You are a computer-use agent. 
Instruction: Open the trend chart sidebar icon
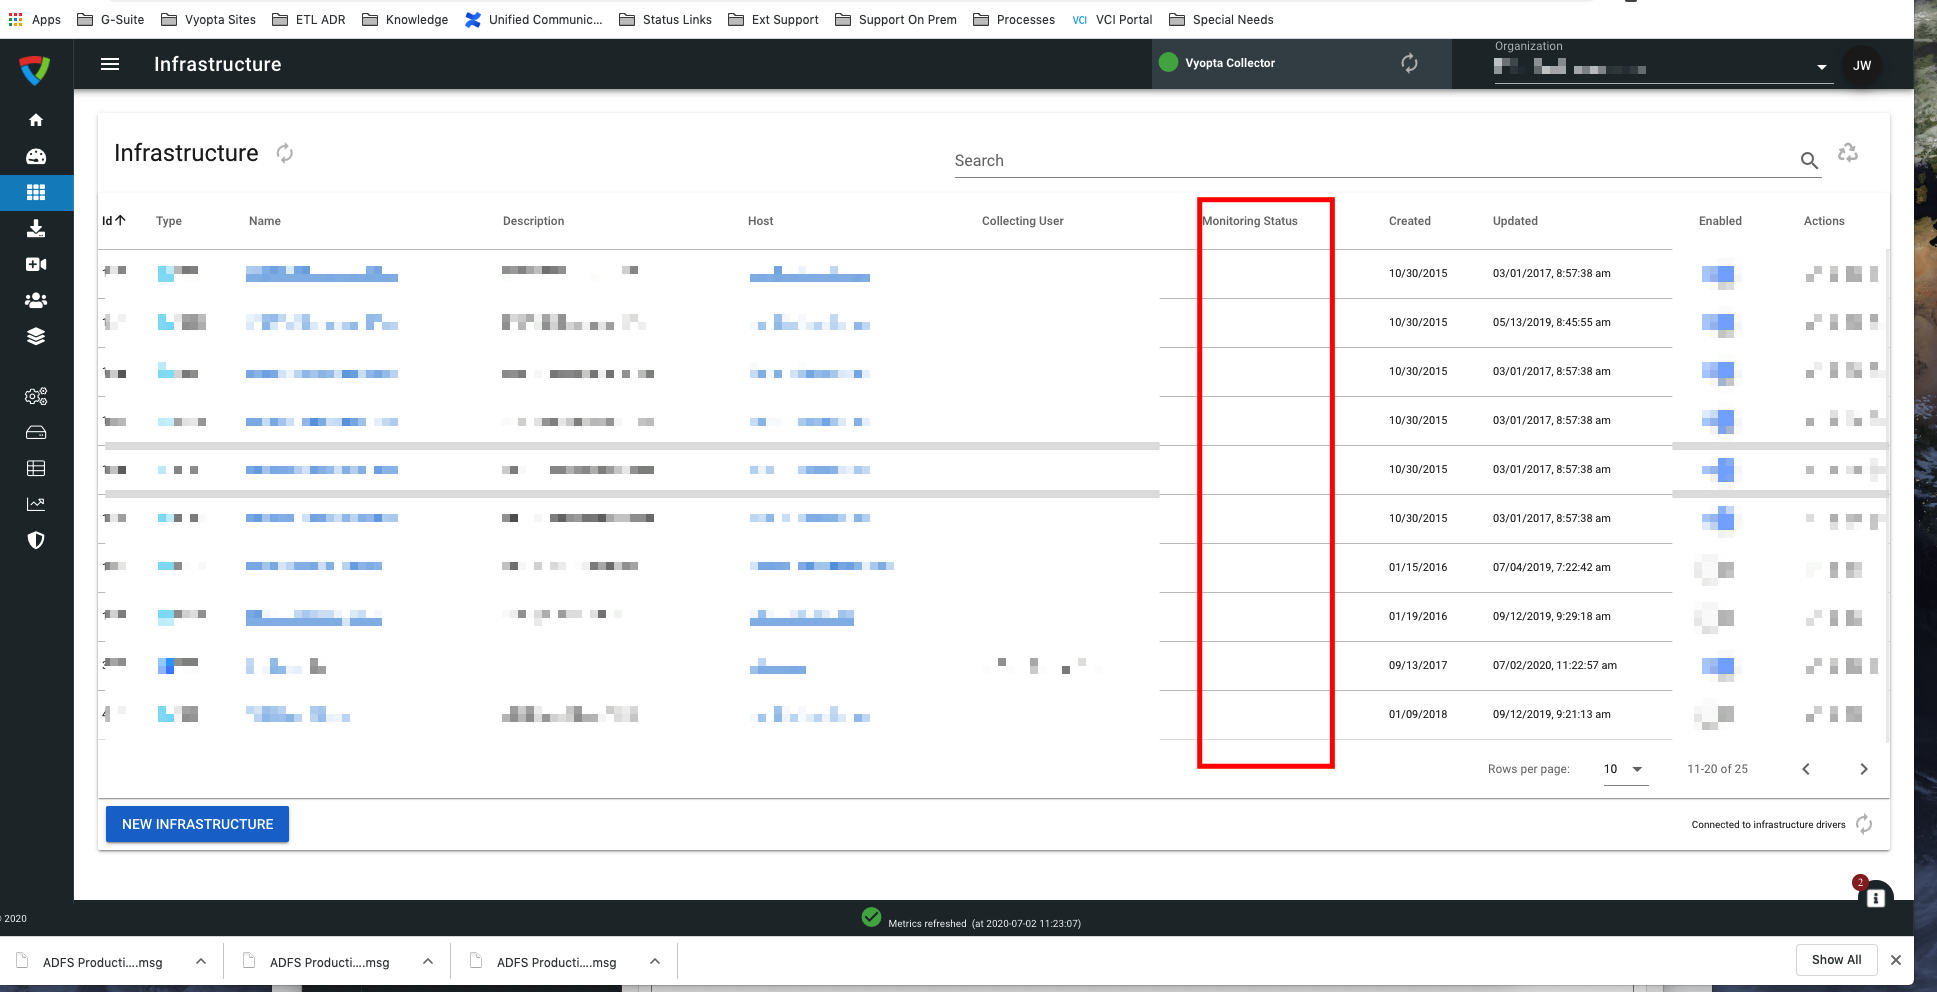coord(36,504)
